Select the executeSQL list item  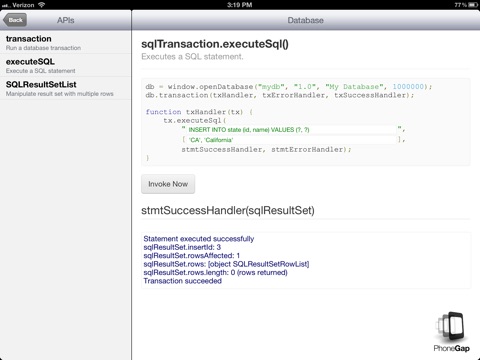(65, 66)
